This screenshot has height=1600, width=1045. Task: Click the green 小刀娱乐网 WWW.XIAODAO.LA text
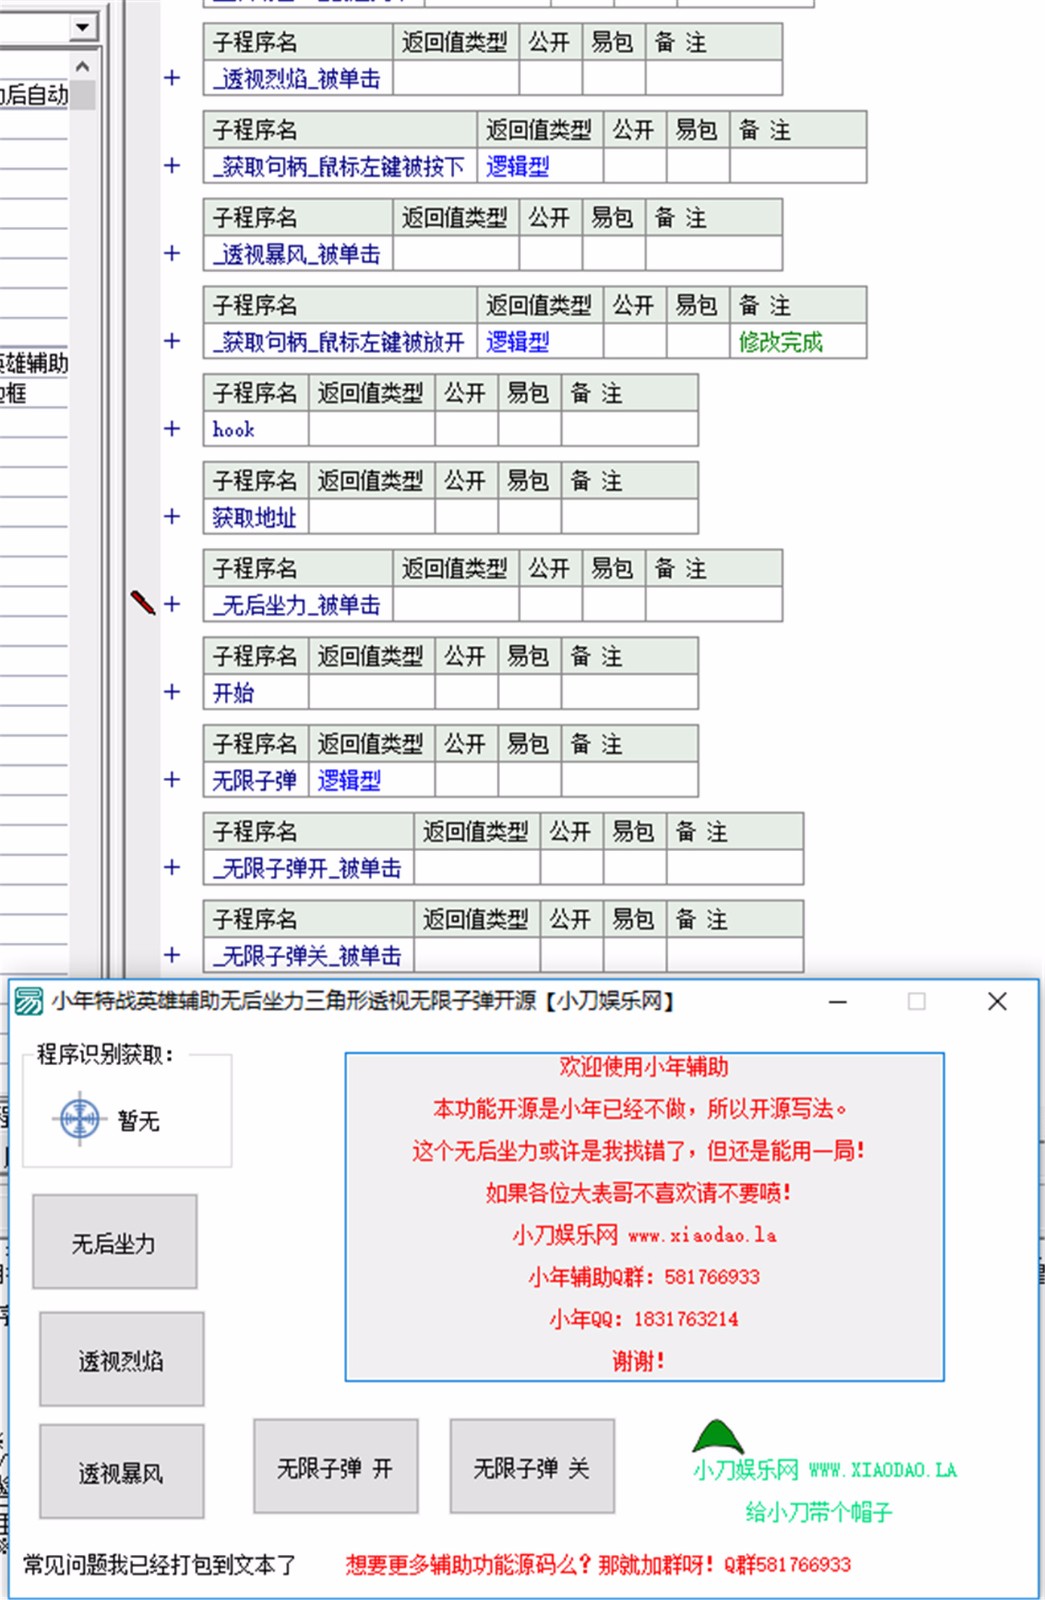[x=825, y=1470]
